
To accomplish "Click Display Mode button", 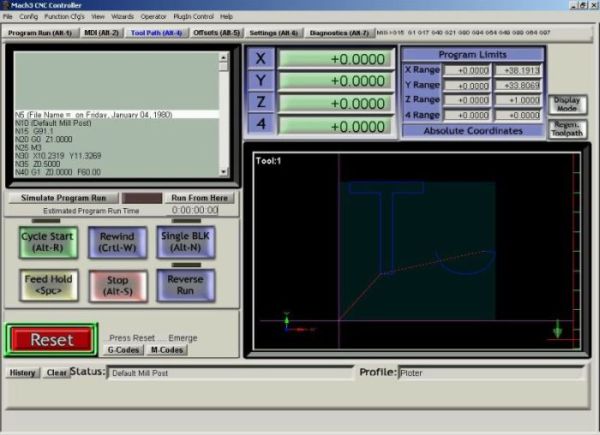I will [567, 104].
